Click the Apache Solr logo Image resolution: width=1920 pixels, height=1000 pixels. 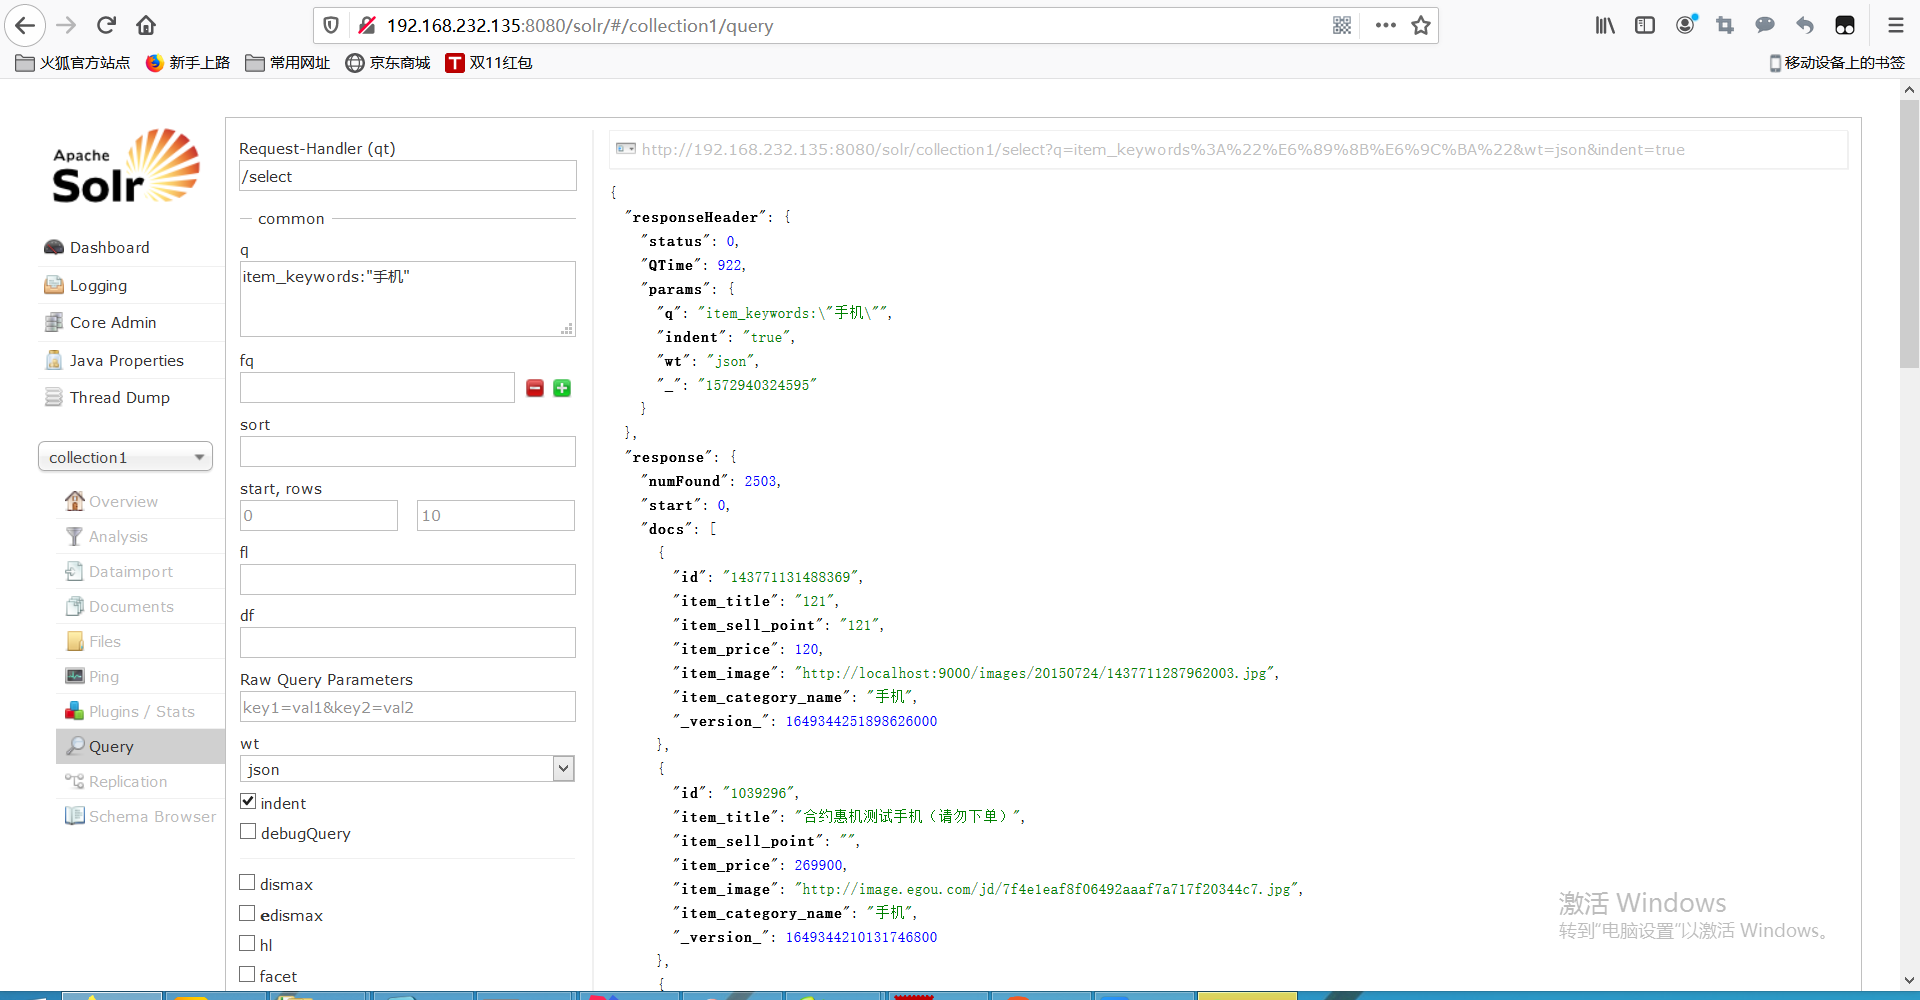[125, 167]
